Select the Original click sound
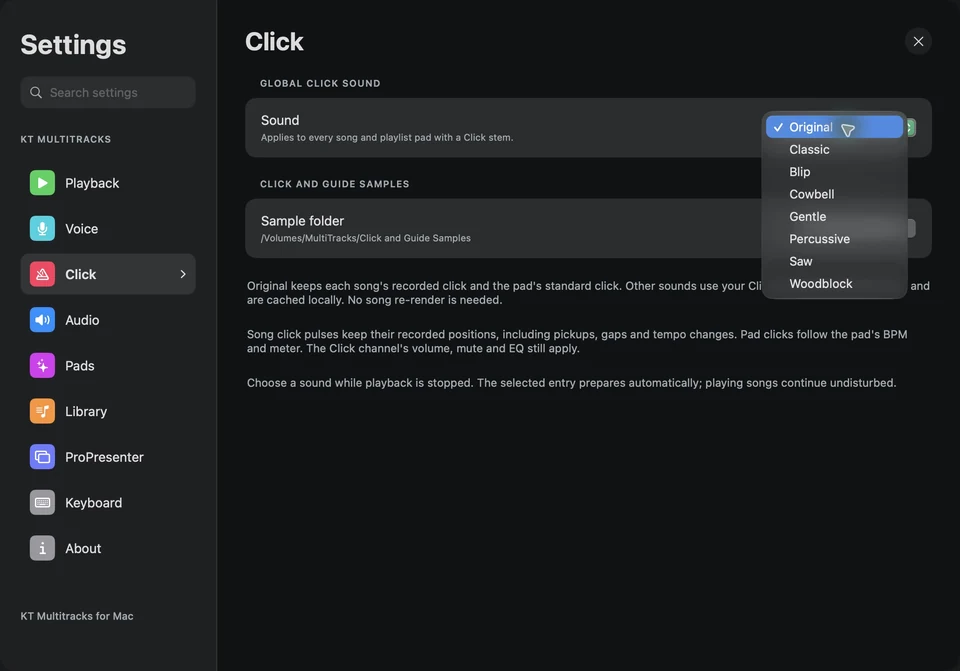 click(x=834, y=127)
